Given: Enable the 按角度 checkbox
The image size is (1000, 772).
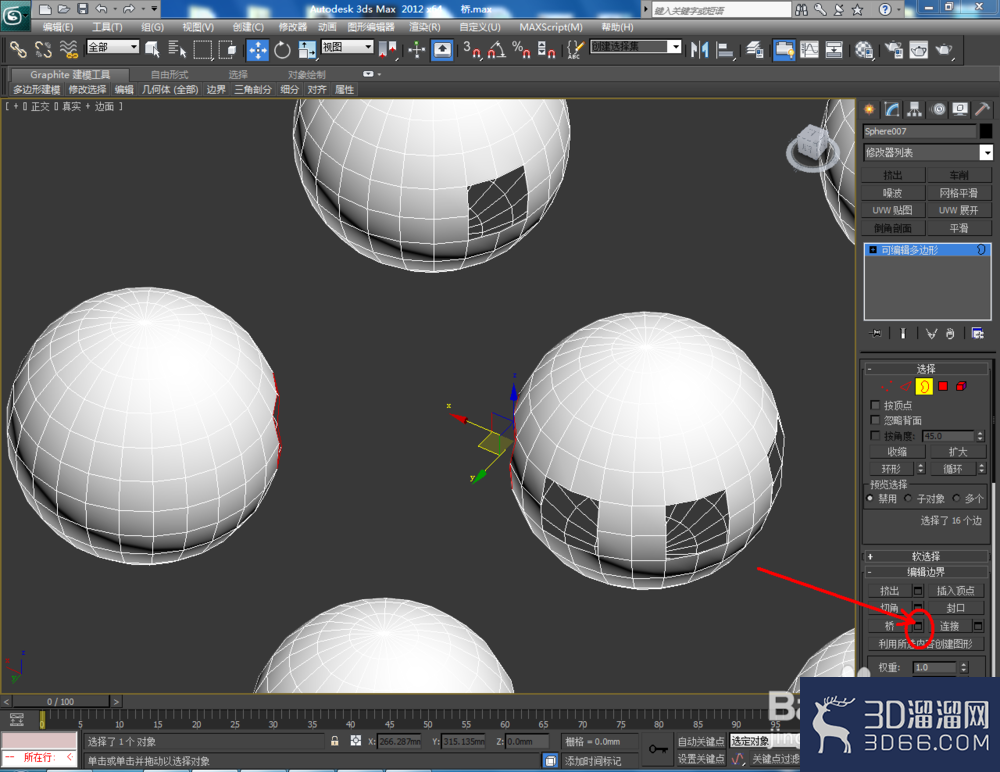Looking at the screenshot, I should [875, 436].
